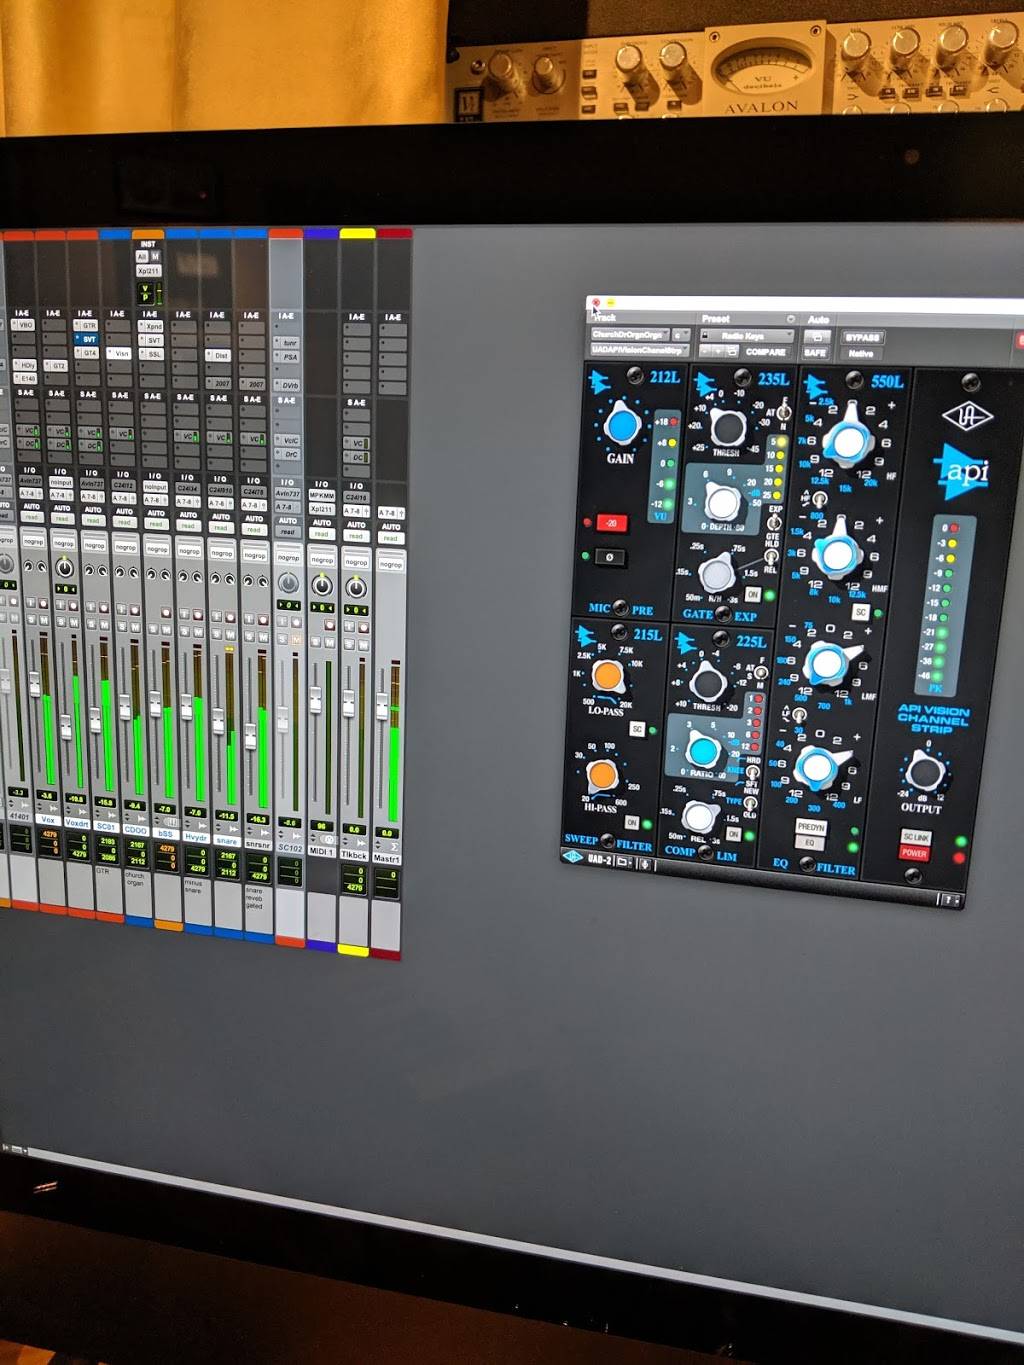This screenshot has height=1365, width=1024.
Task: Click the COMPARE button
Action: (765, 352)
